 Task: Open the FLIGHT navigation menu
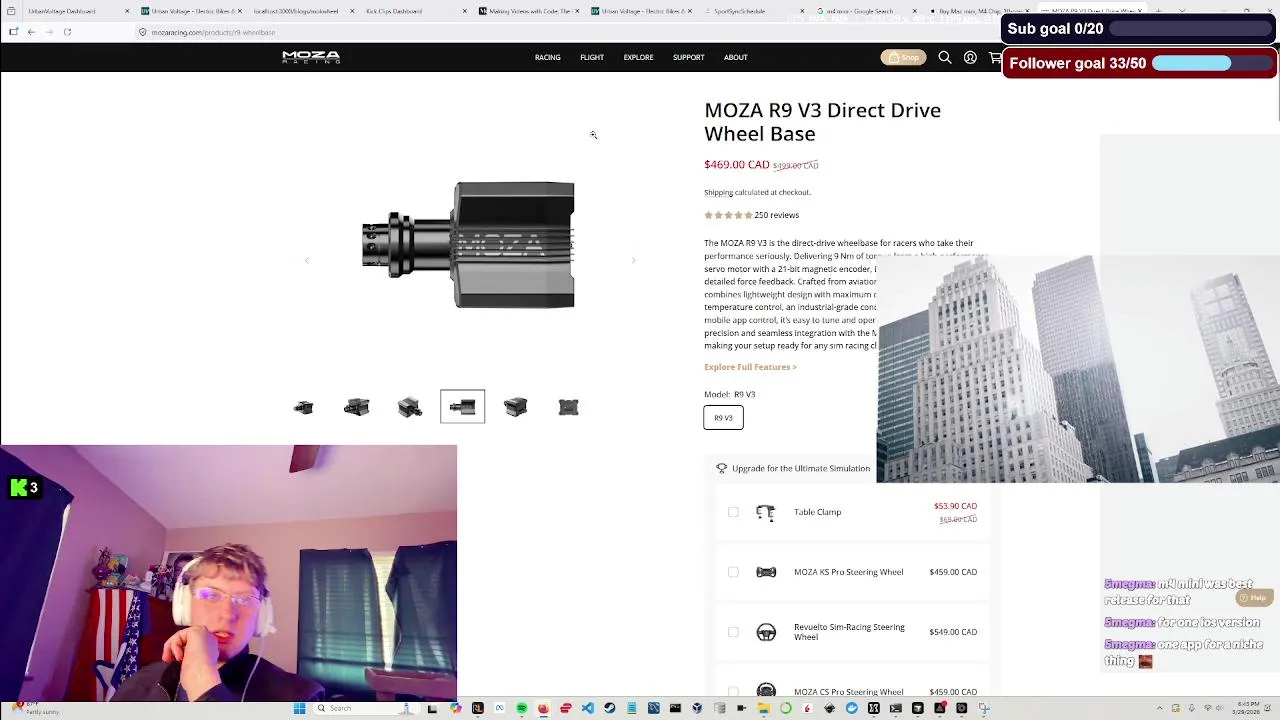[x=592, y=58]
